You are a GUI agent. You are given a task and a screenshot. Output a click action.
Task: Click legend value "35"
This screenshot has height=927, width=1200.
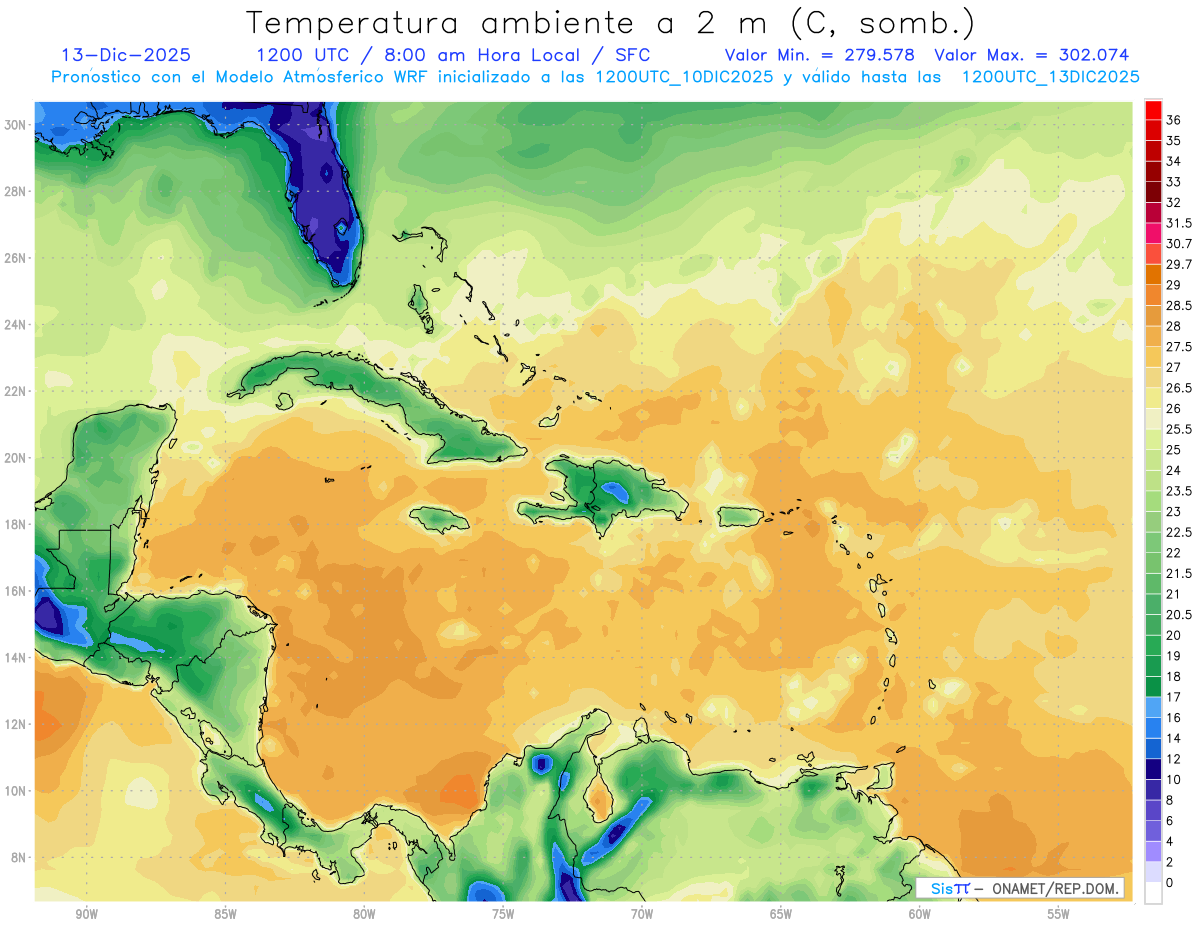[x=1173, y=141]
